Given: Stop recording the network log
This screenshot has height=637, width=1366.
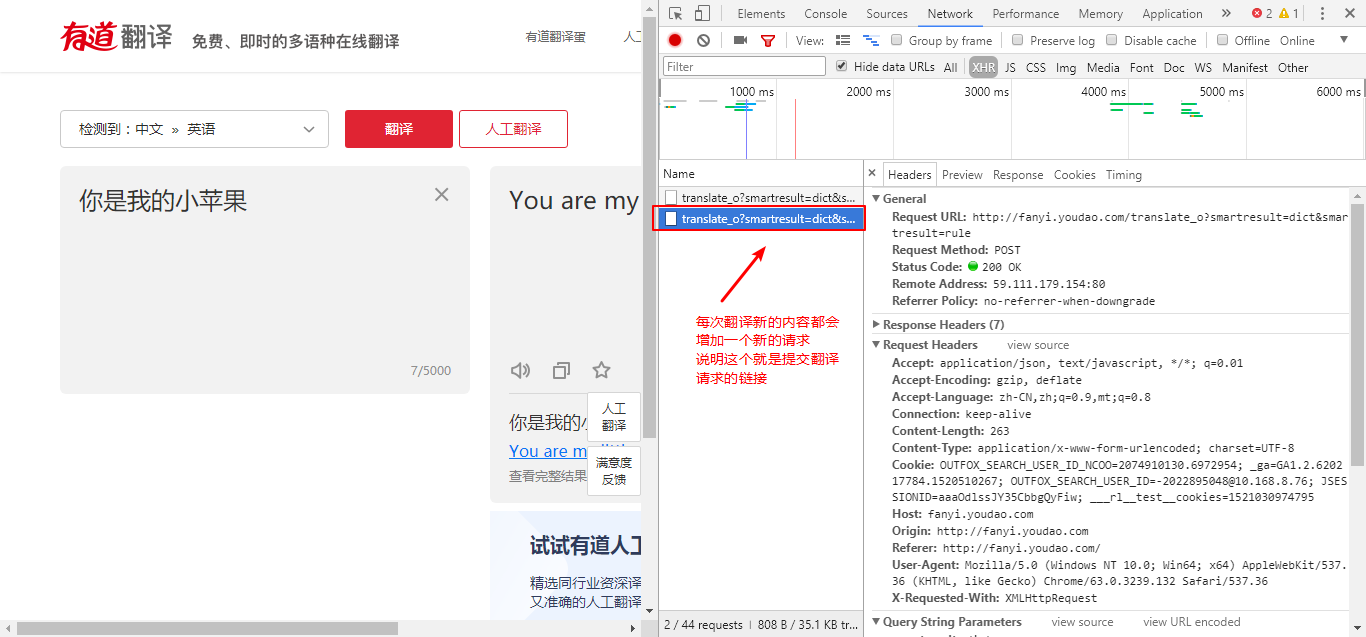Looking at the screenshot, I should [675, 40].
